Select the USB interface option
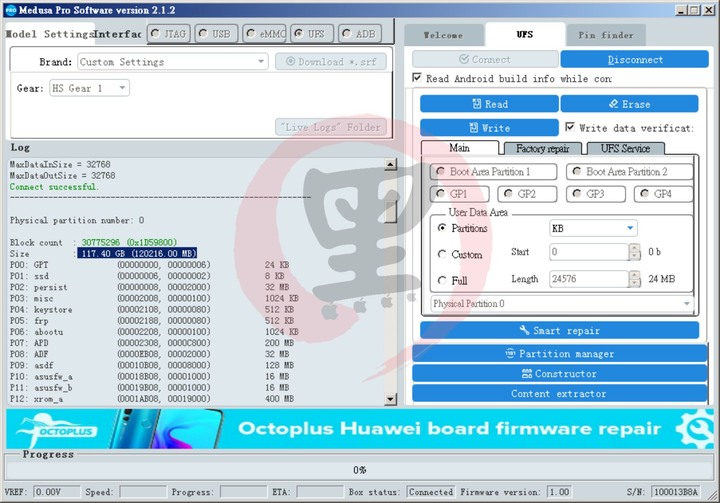The image size is (720, 503). (216, 34)
